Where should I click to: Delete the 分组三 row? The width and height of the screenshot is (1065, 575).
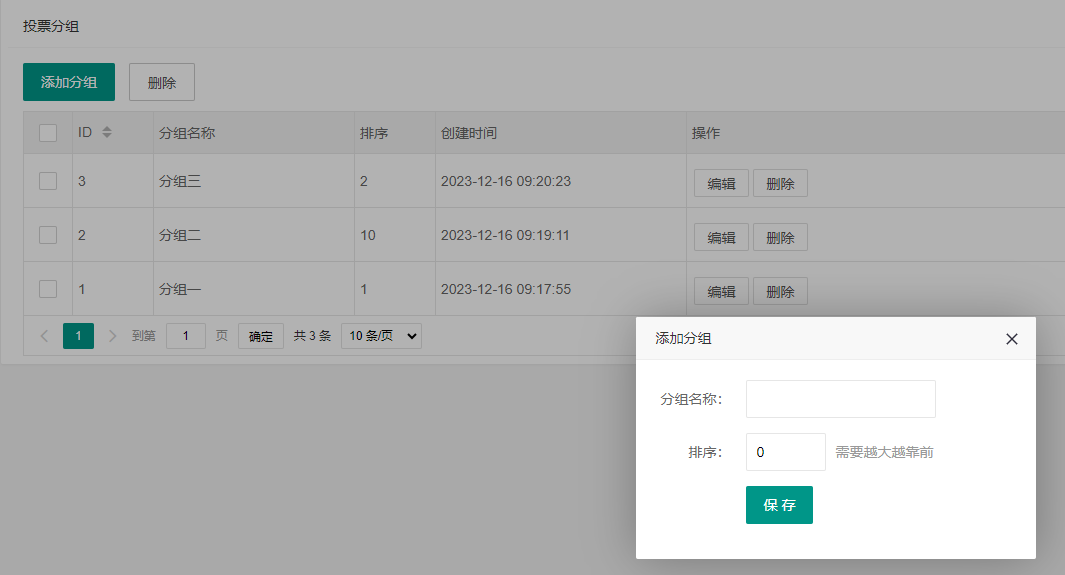coord(780,183)
